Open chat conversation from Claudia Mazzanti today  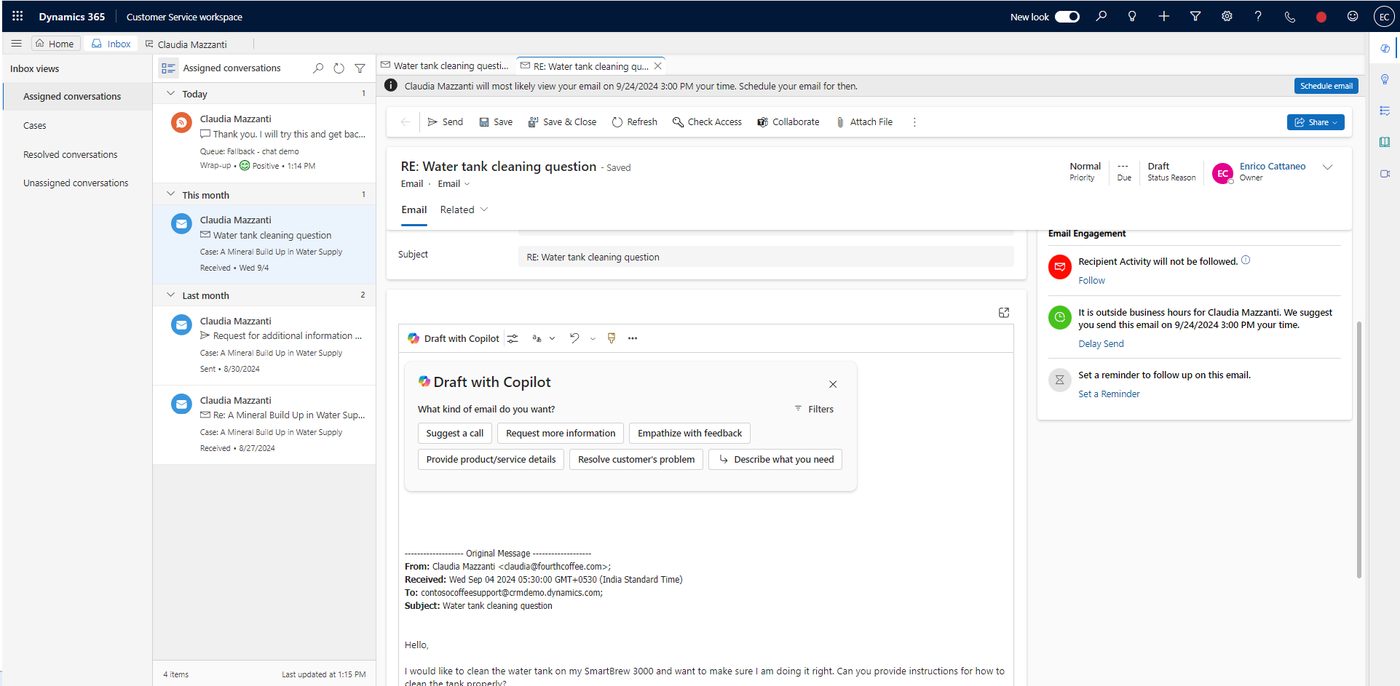(x=264, y=142)
